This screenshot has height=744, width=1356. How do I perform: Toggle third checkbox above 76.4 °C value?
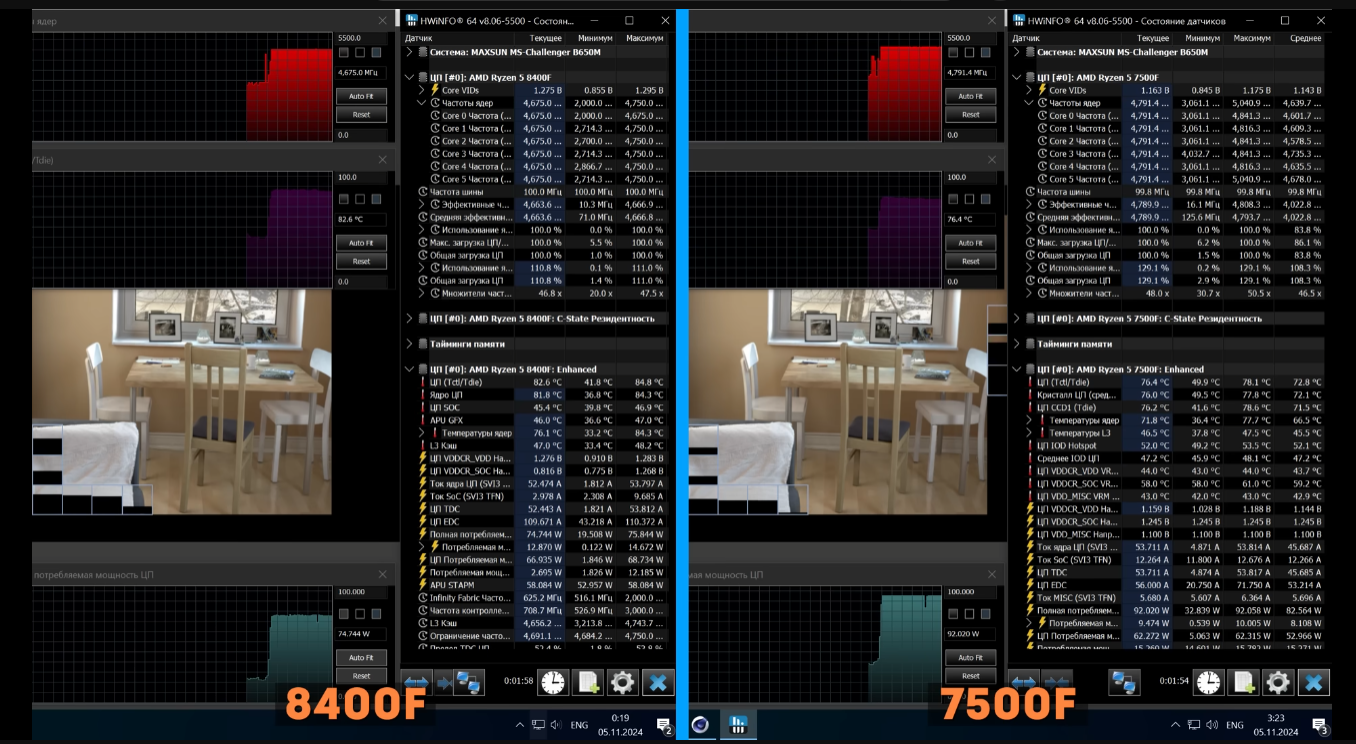(x=985, y=199)
